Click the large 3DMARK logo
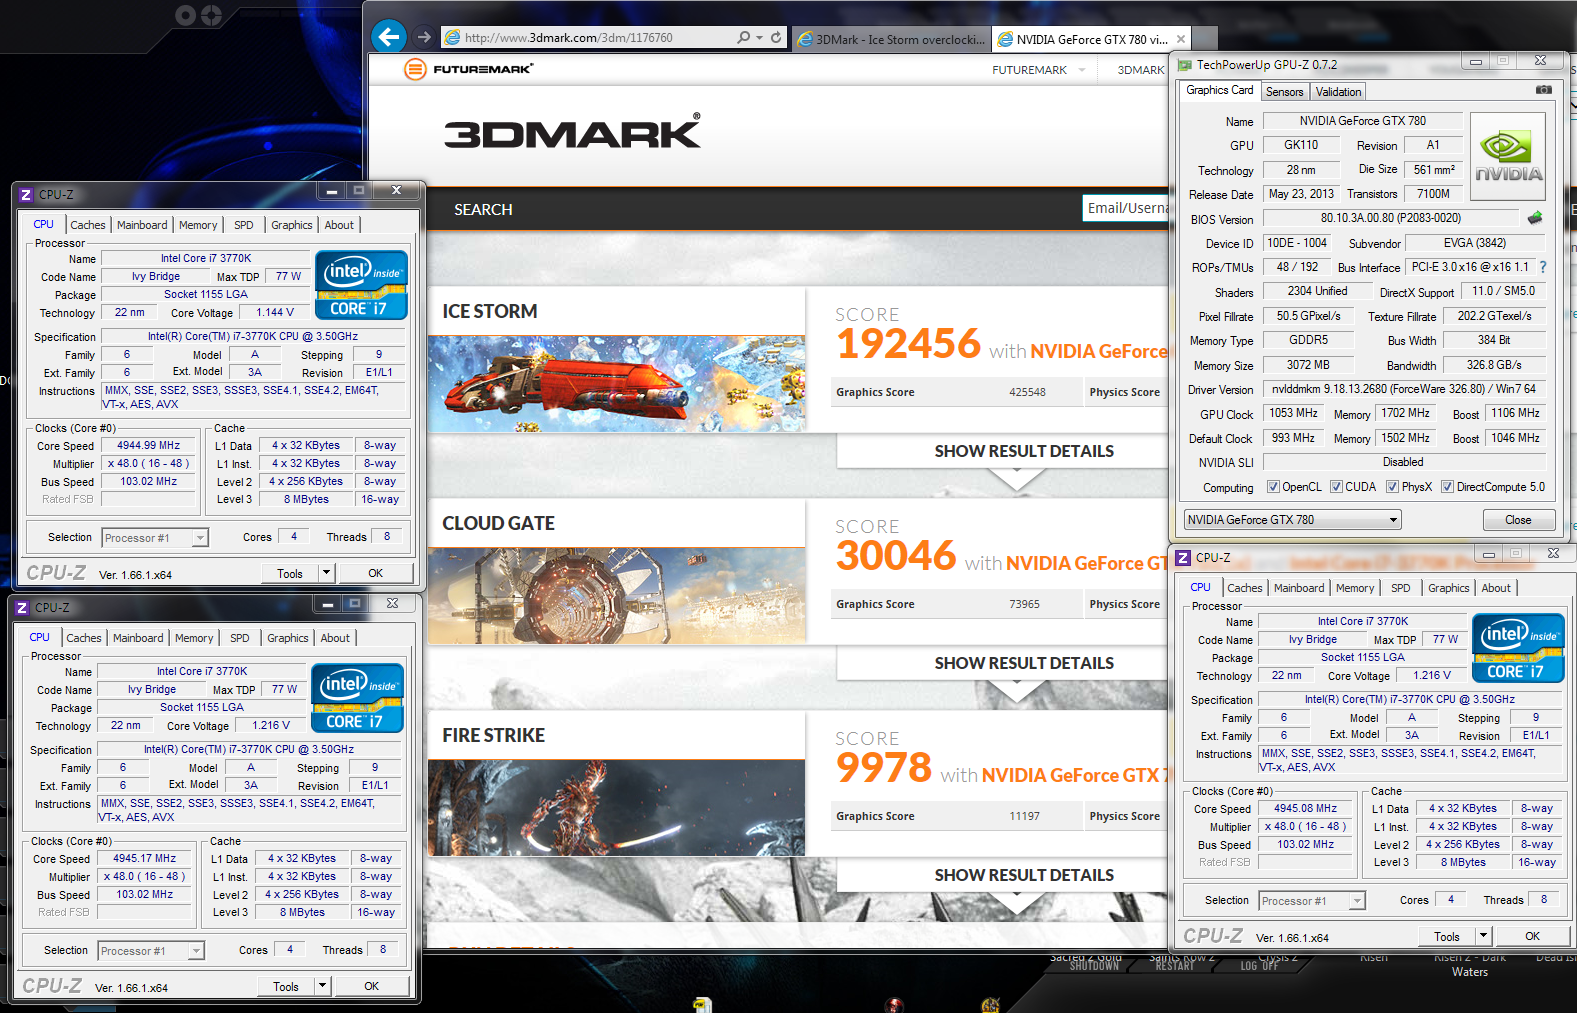The image size is (1577, 1013). [572, 132]
